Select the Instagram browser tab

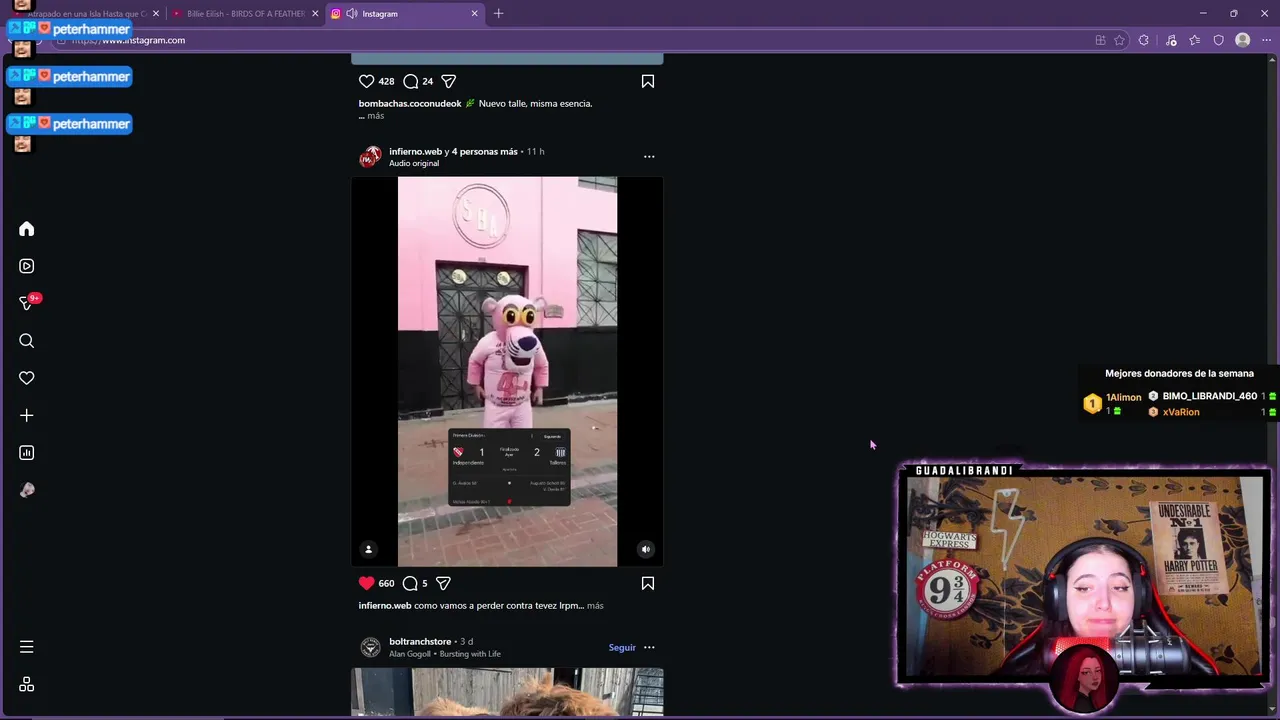(x=405, y=14)
